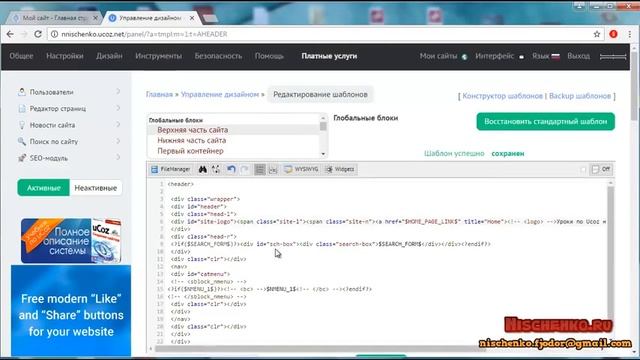The width and height of the screenshot is (640, 360).
Task: Open Редактор страниц in the sidebar
Action: (58, 109)
